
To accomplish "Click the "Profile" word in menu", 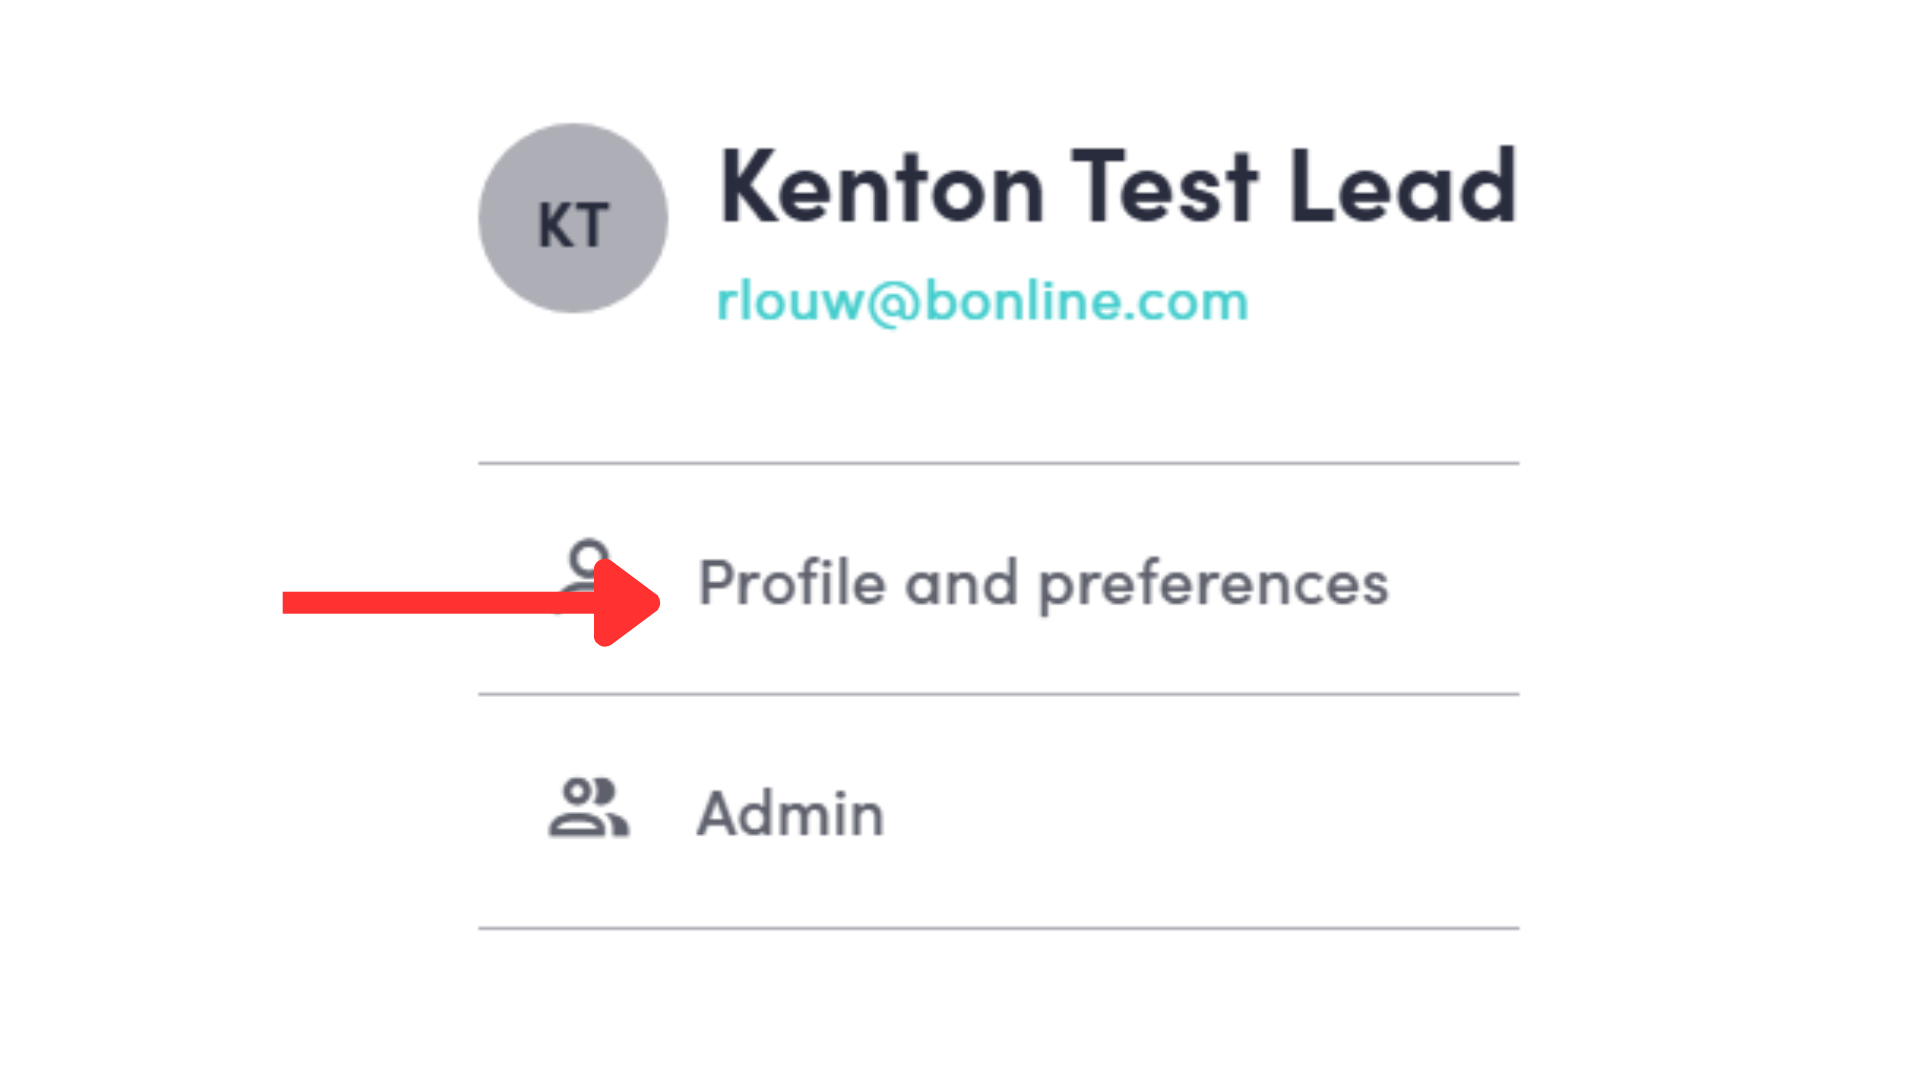I will 791,582.
